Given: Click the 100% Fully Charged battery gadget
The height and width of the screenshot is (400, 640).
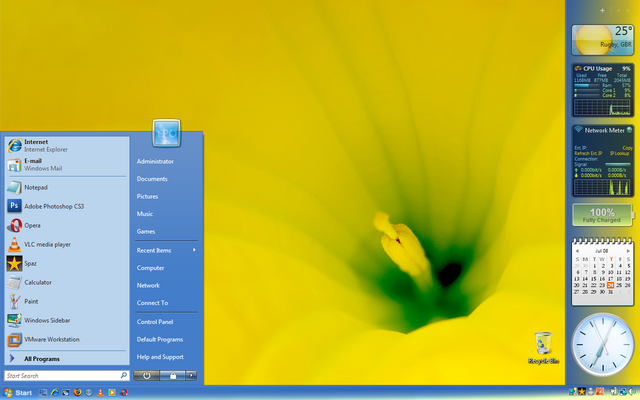Looking at the screenshot, I should (x=602, y=215).
